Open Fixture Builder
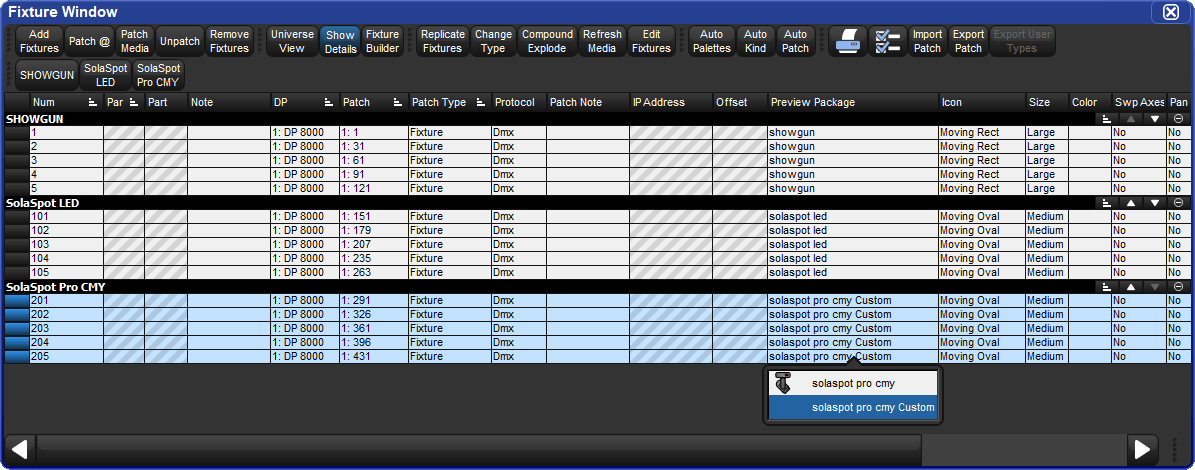Viewport: 1195px width, 470px height. [383, 42]
